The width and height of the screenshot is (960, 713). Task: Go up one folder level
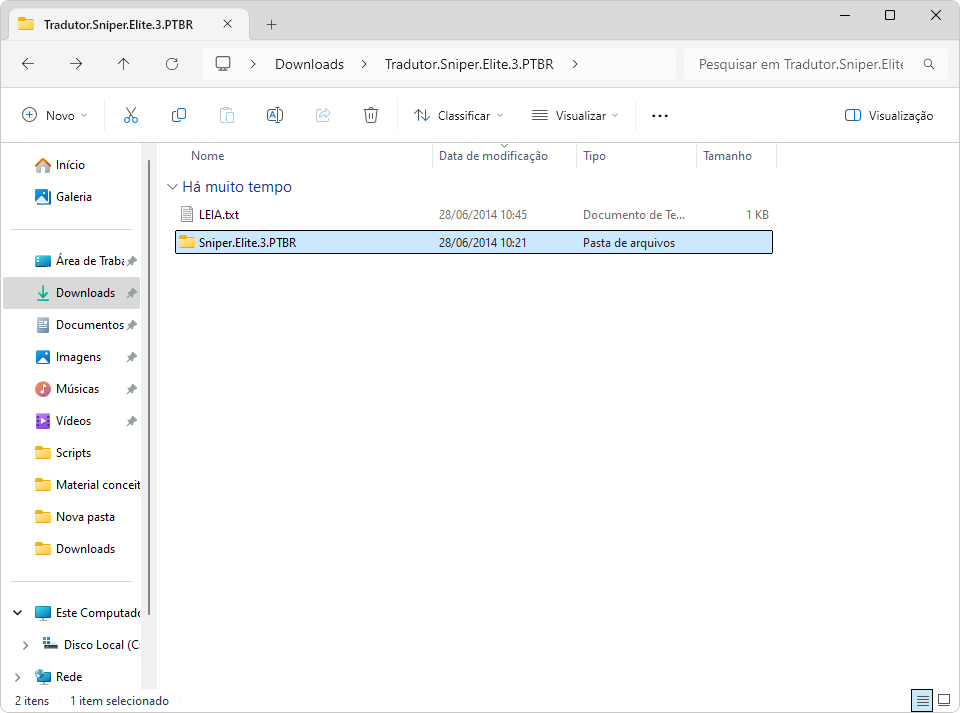(124, 64)
